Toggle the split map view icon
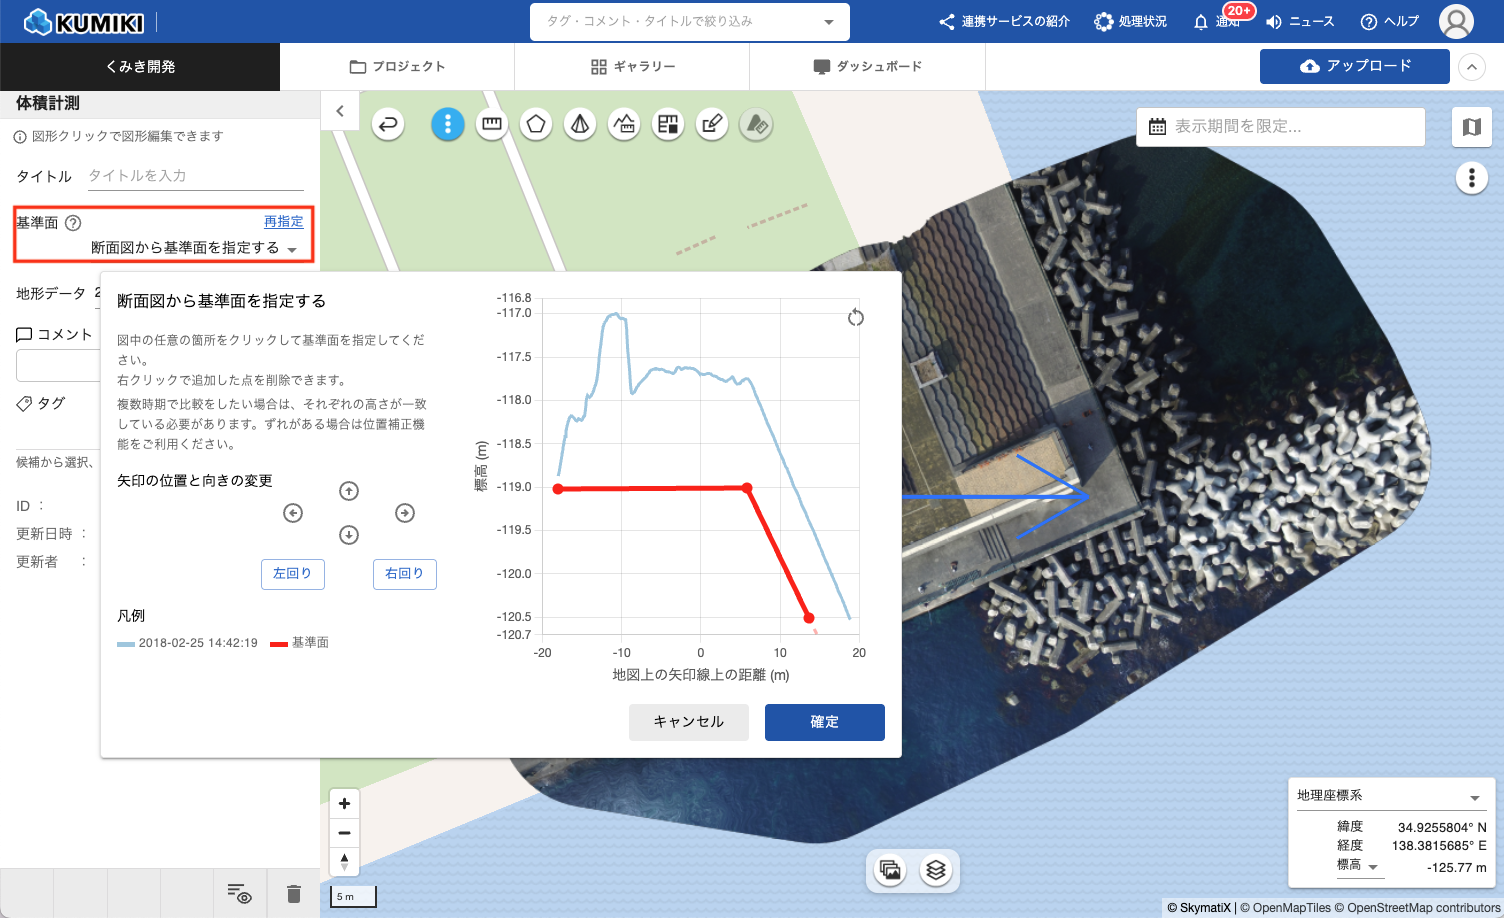Image resolution: width=1504 pixels, height=918 pixels. click(1471, 127)
